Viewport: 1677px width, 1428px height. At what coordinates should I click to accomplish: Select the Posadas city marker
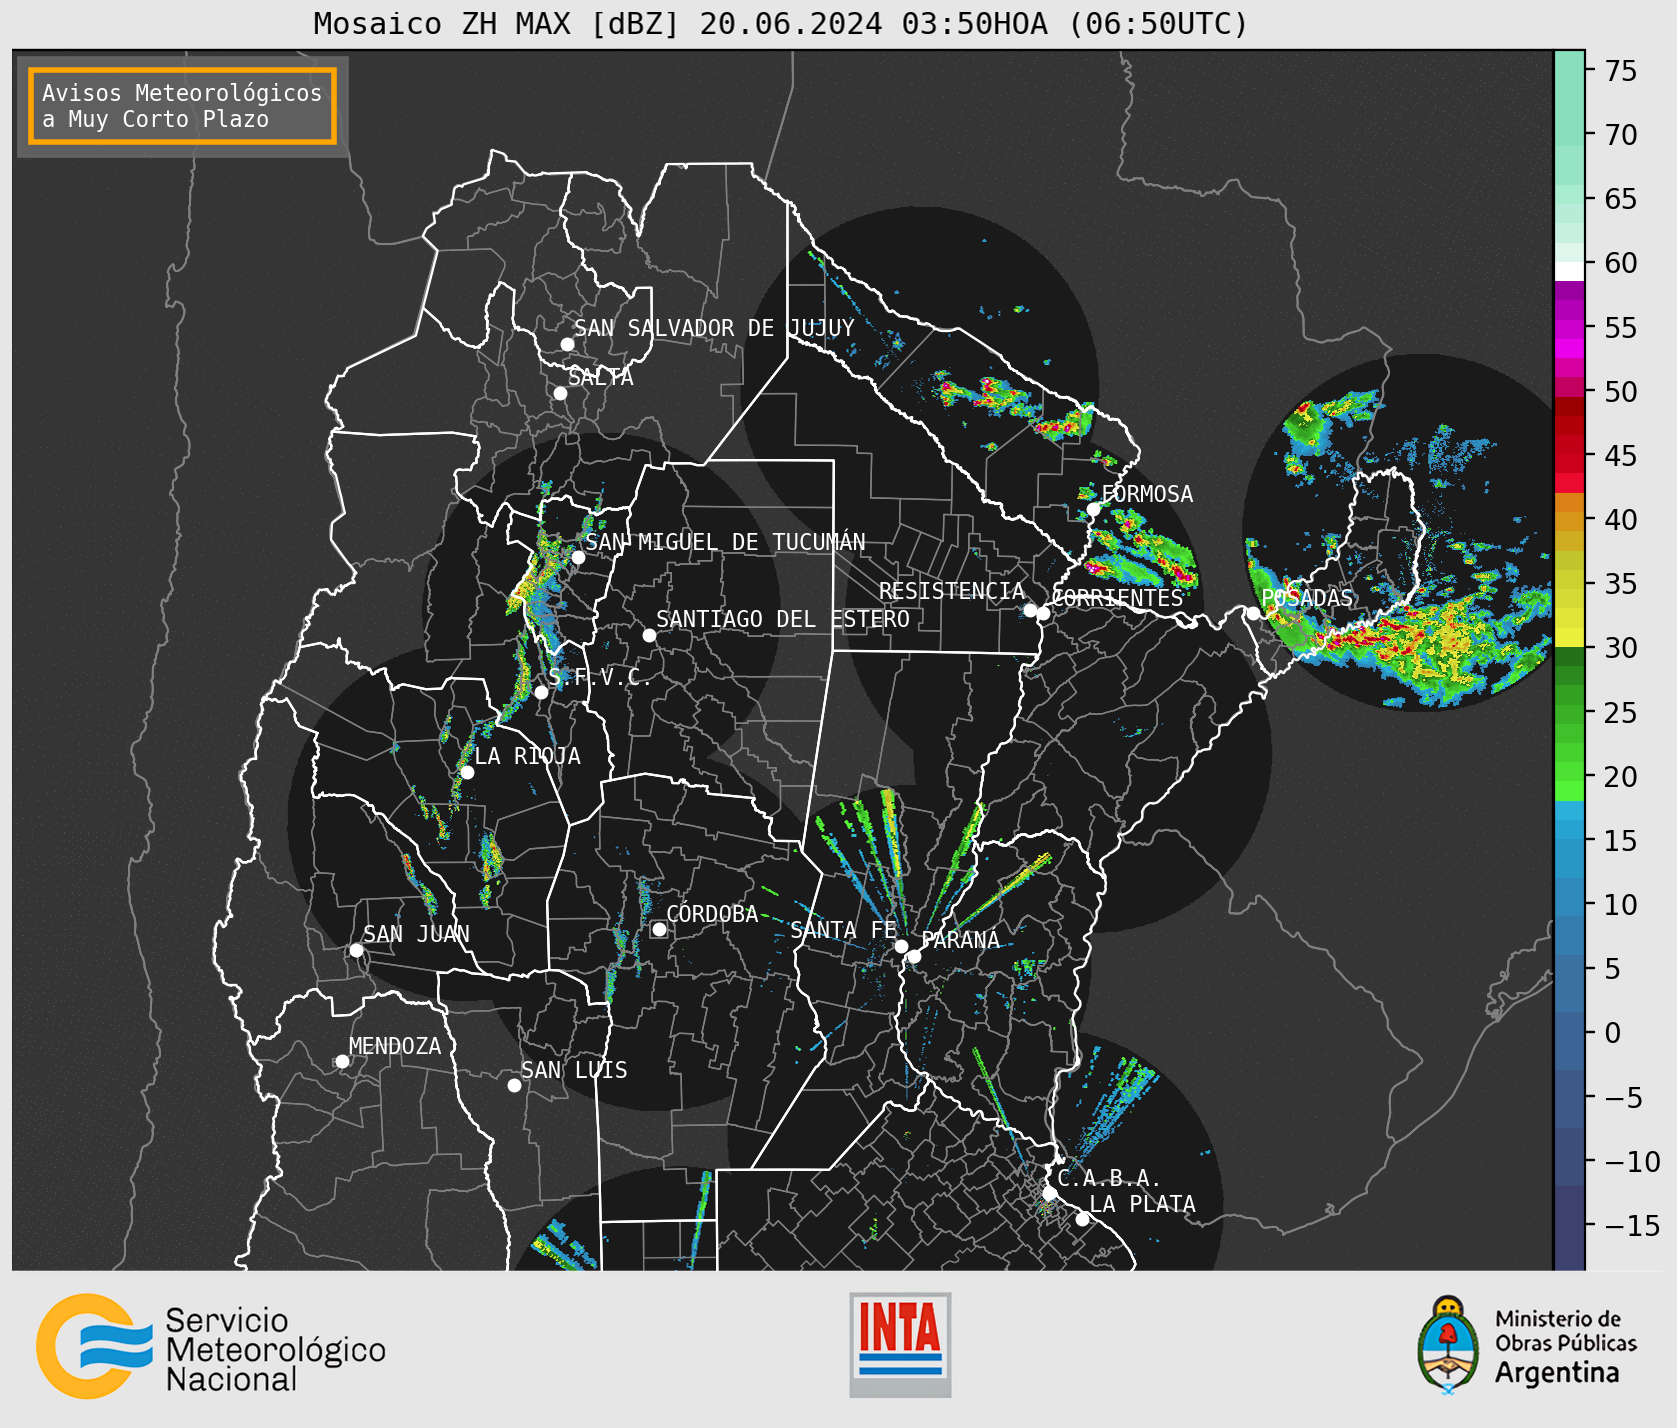pos(1253,613)
